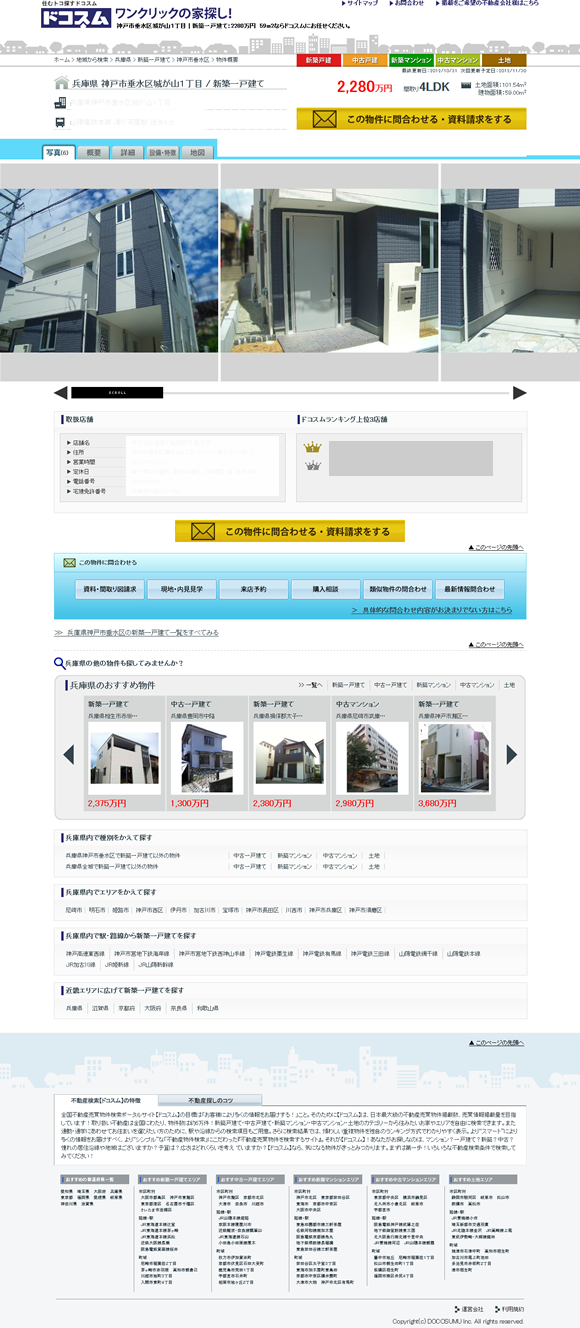Select the 土地 category tab
The image size is (580, 1328).
[x=505, y=61]
